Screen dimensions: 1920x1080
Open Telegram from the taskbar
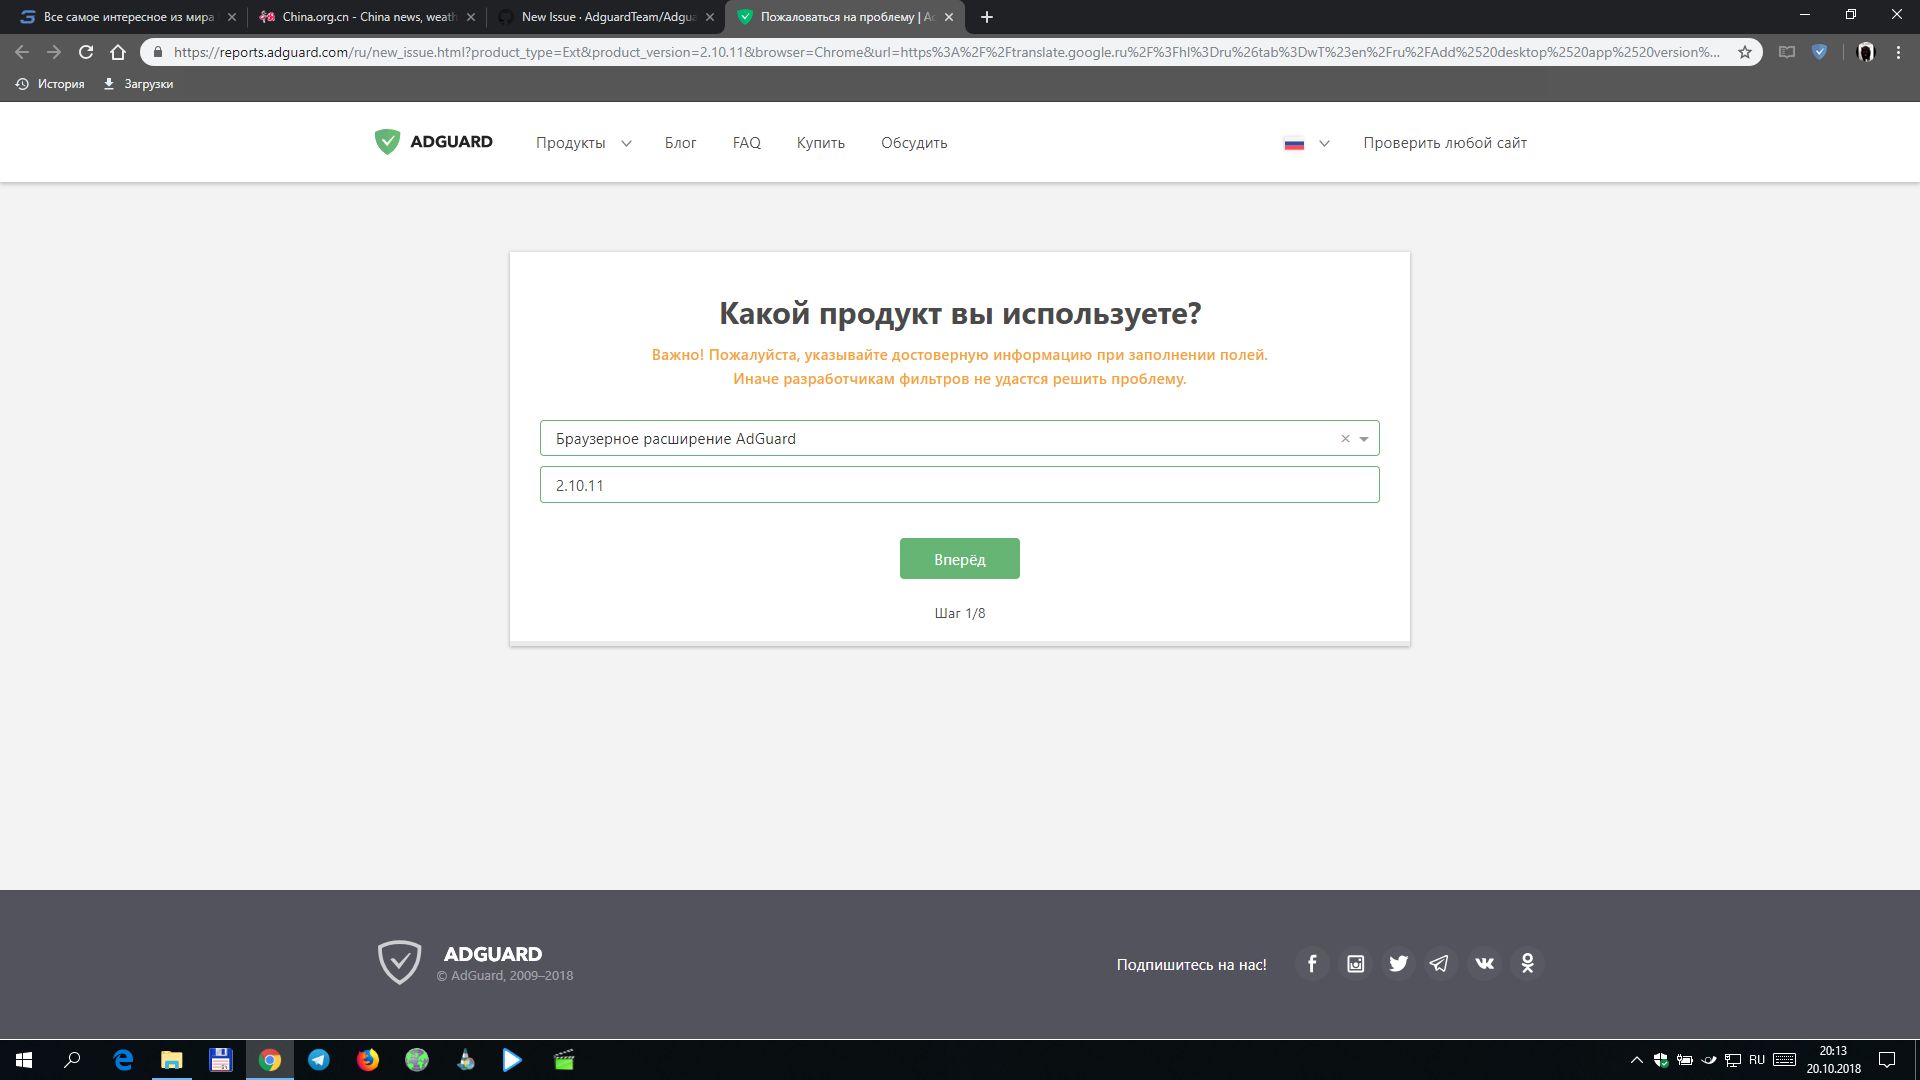319,1060
